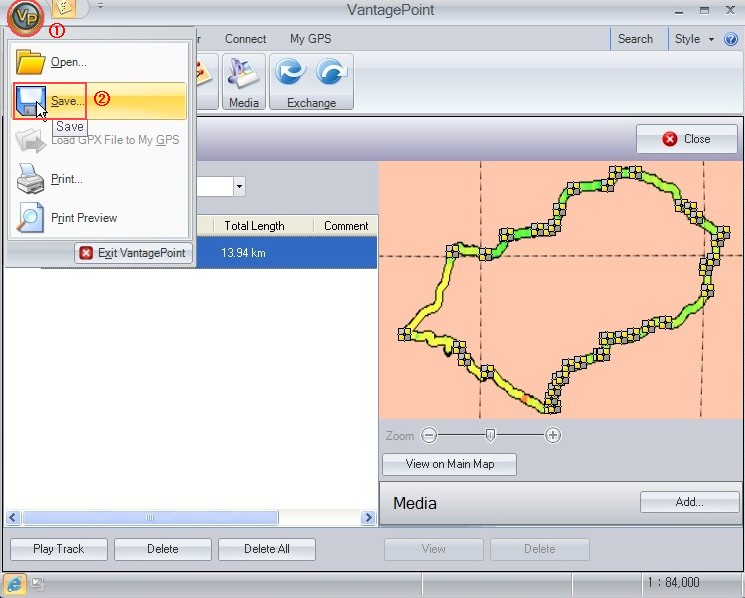Click the 1 : 84,000 map scale
This screenshot has width=745, height=598.
pyautogui.click(x=673, y=582)
